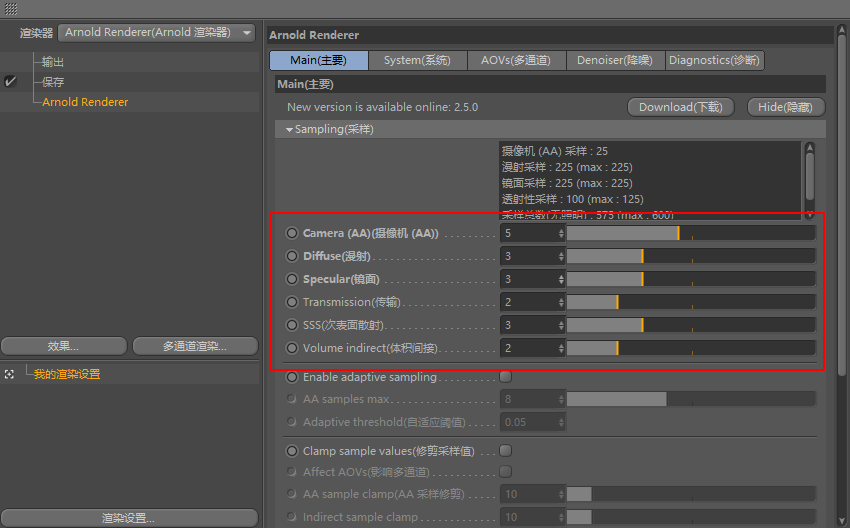
Task: Click the Camera (AA) spinner arrows
Action: 561,233
